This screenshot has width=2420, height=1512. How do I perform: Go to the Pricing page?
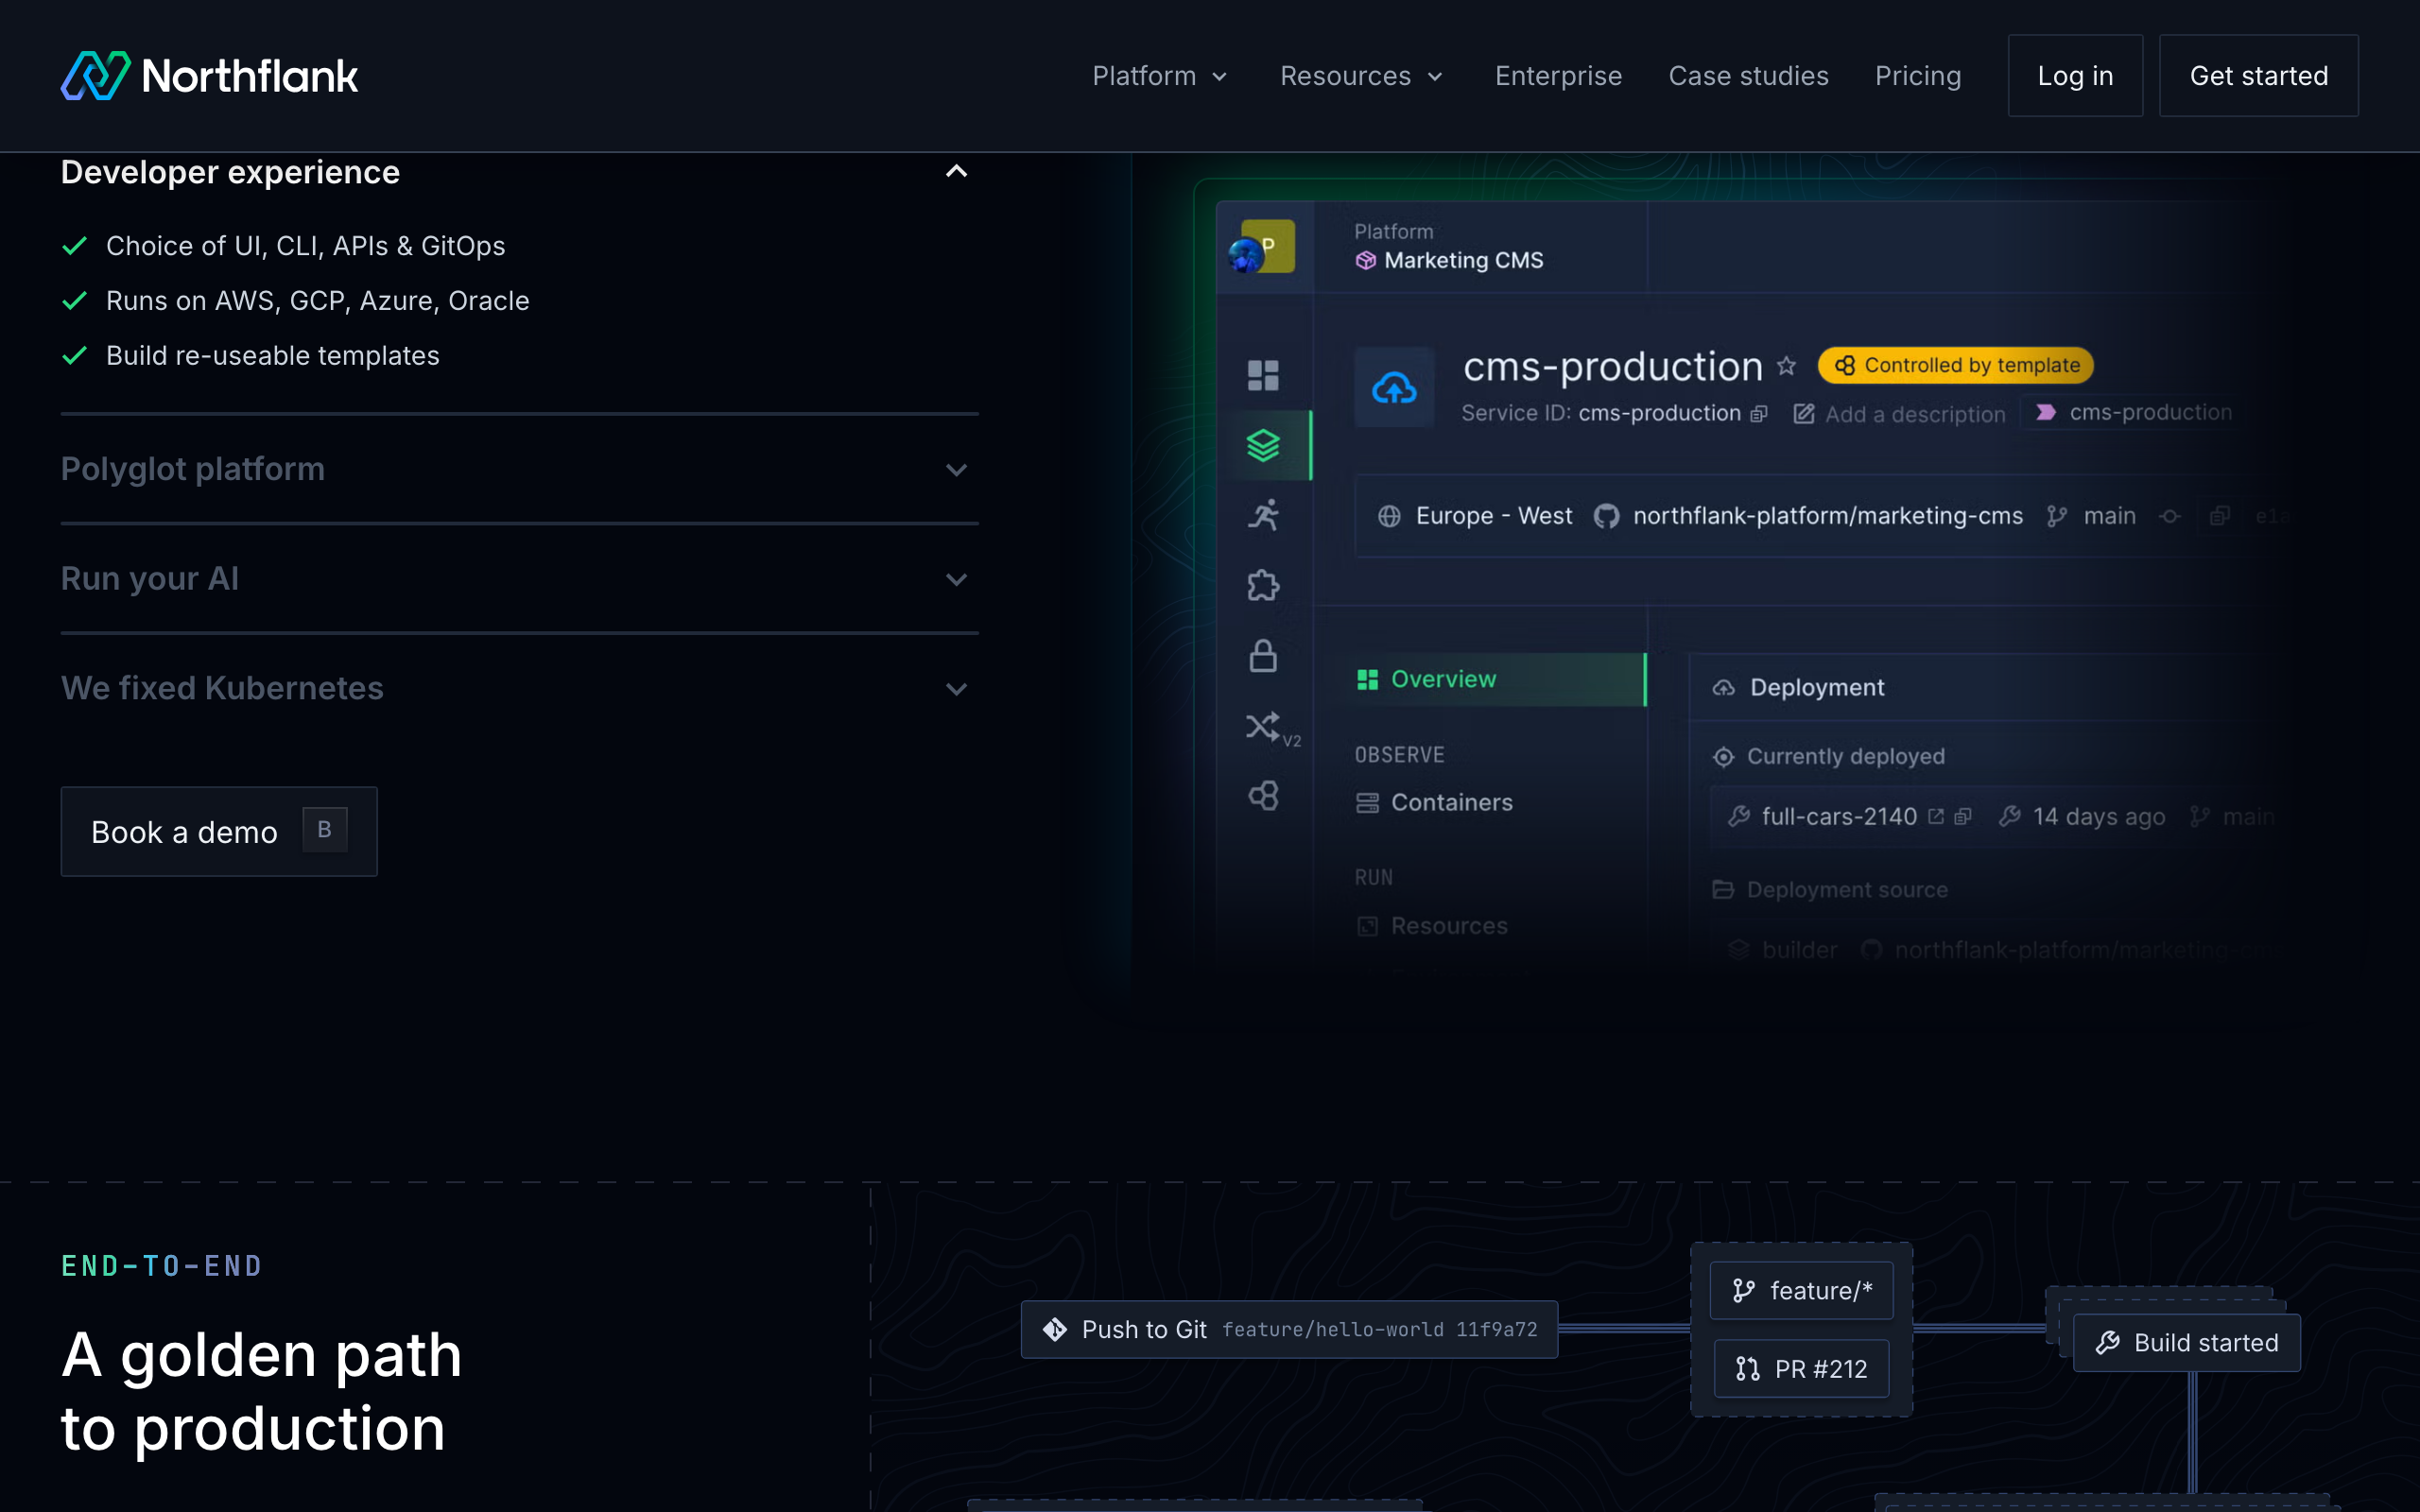1917,76
